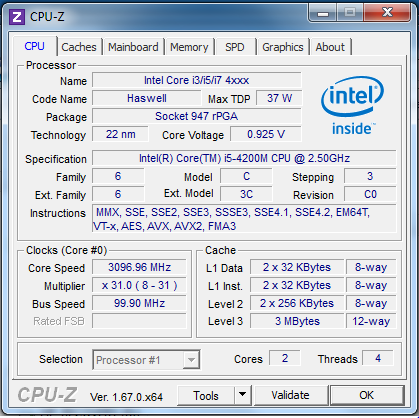The width and height of the screenshot is (419, 418).
Task: Click the version text Ver. 1.67.0.x64
Action: (126, 397)
